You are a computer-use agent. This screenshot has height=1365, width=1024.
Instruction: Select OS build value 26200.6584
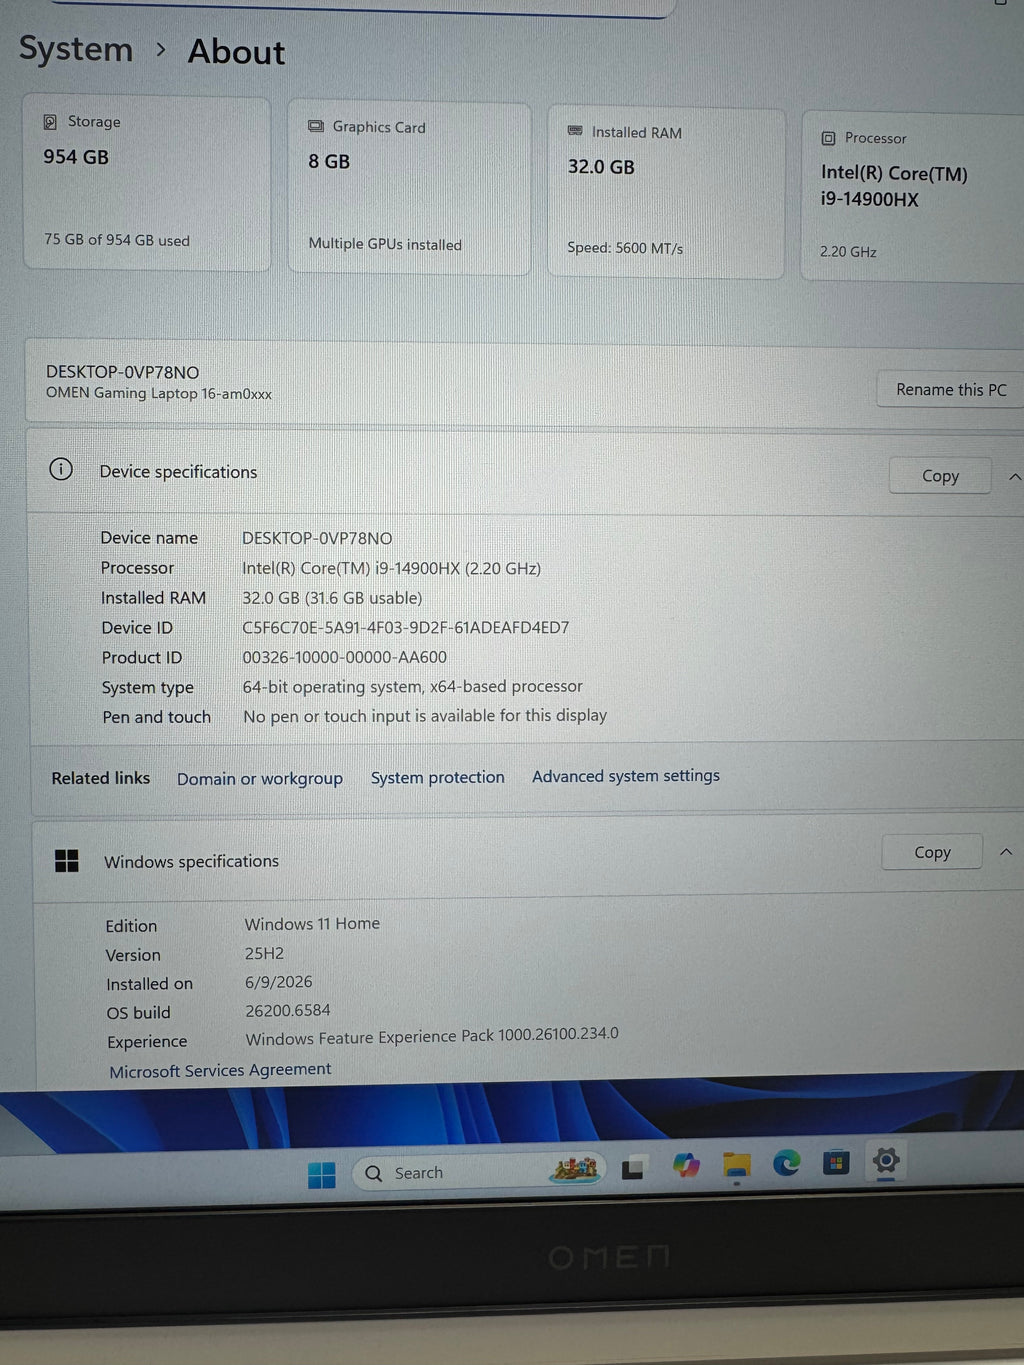pos(288,1011)
